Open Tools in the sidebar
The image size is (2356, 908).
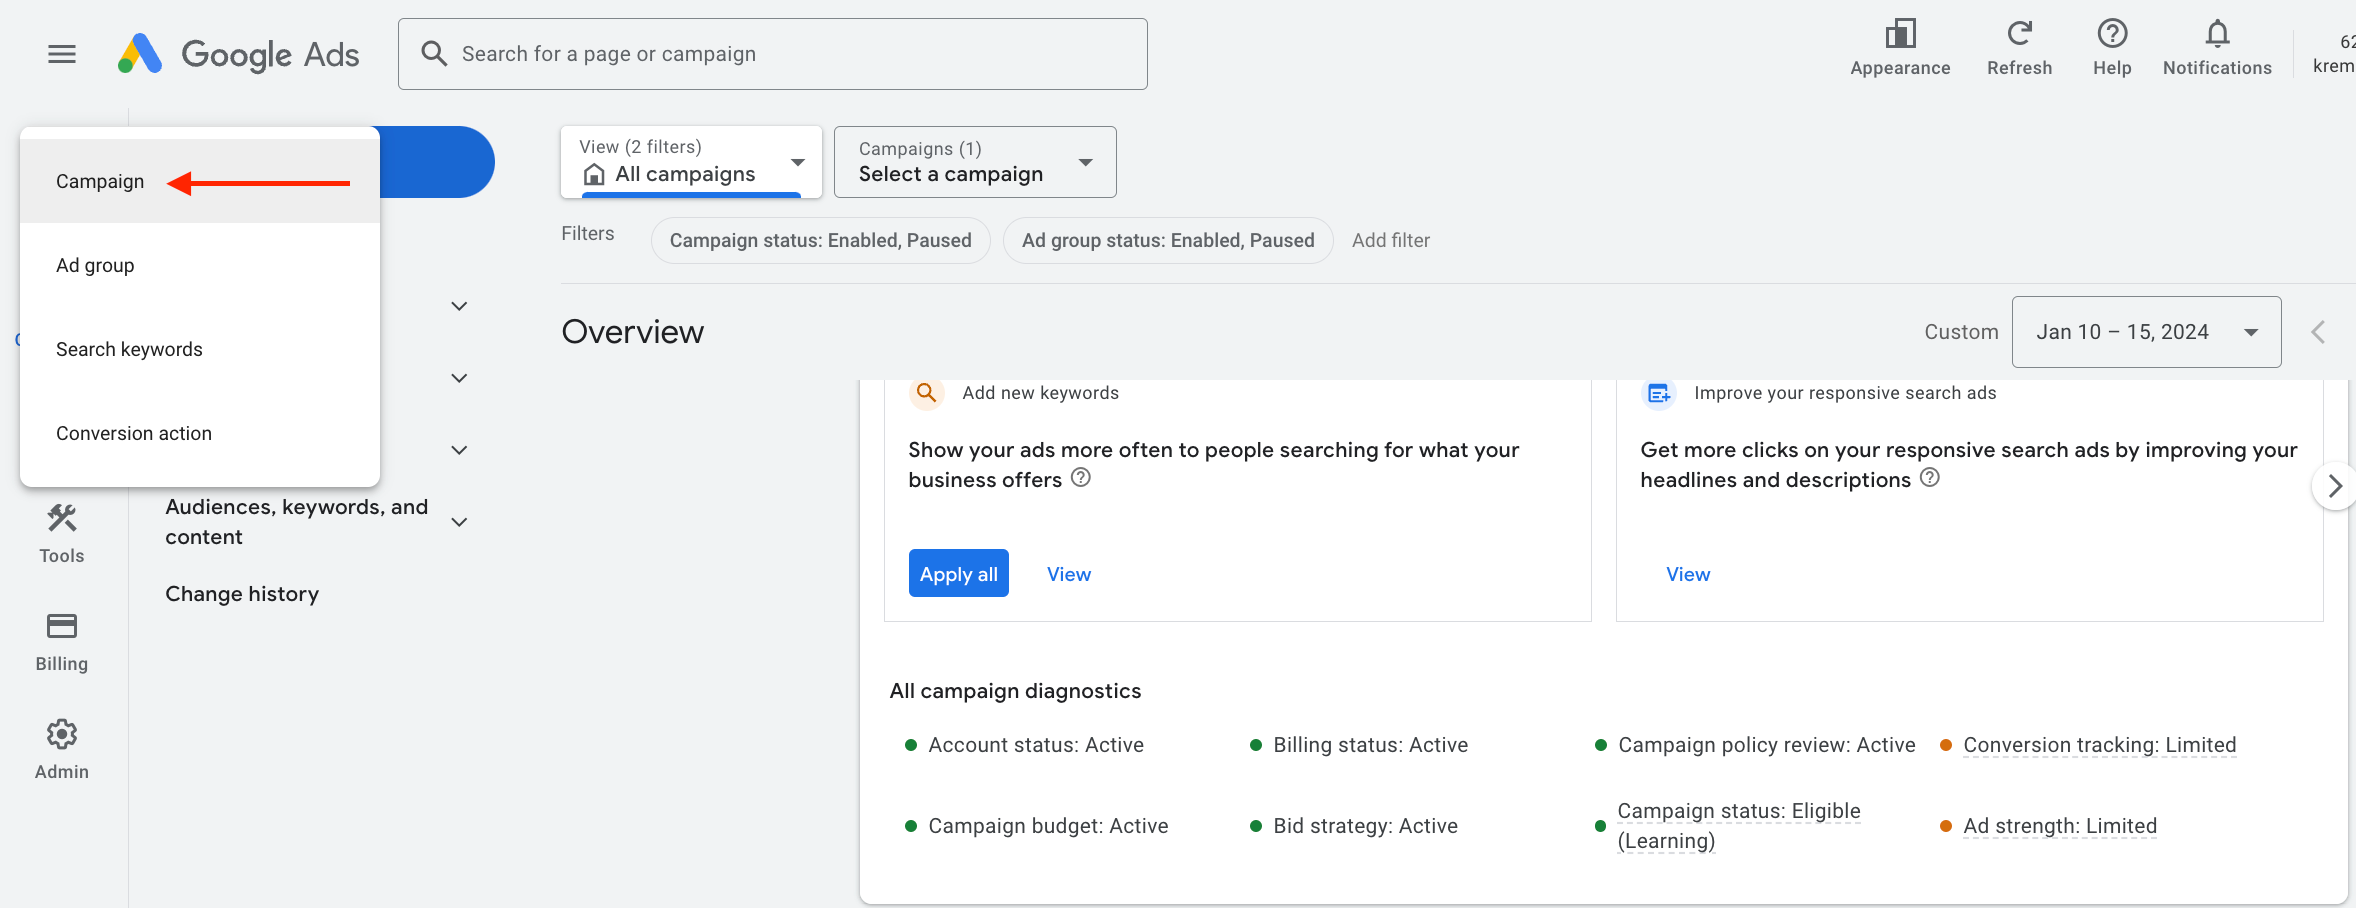62,534
